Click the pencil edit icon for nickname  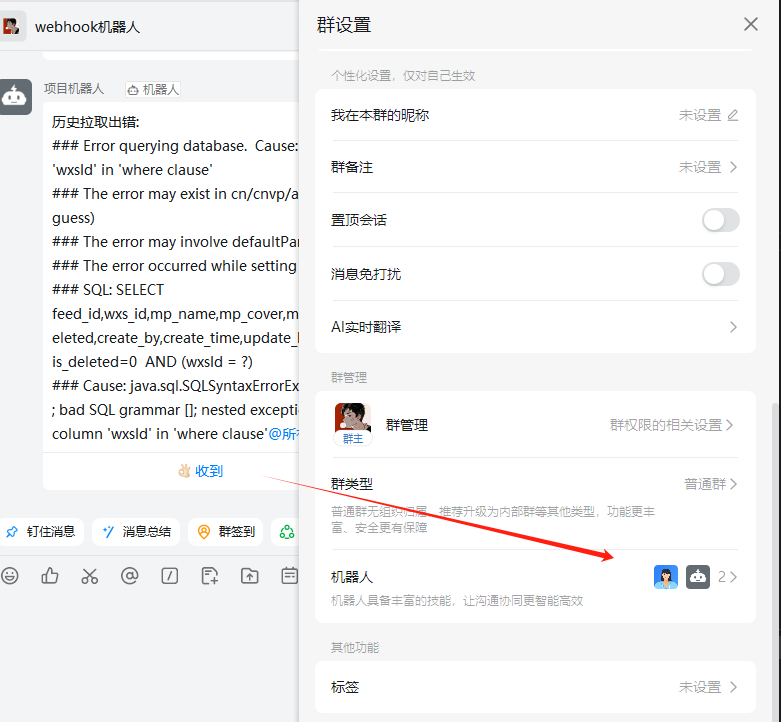click(733, 115)
